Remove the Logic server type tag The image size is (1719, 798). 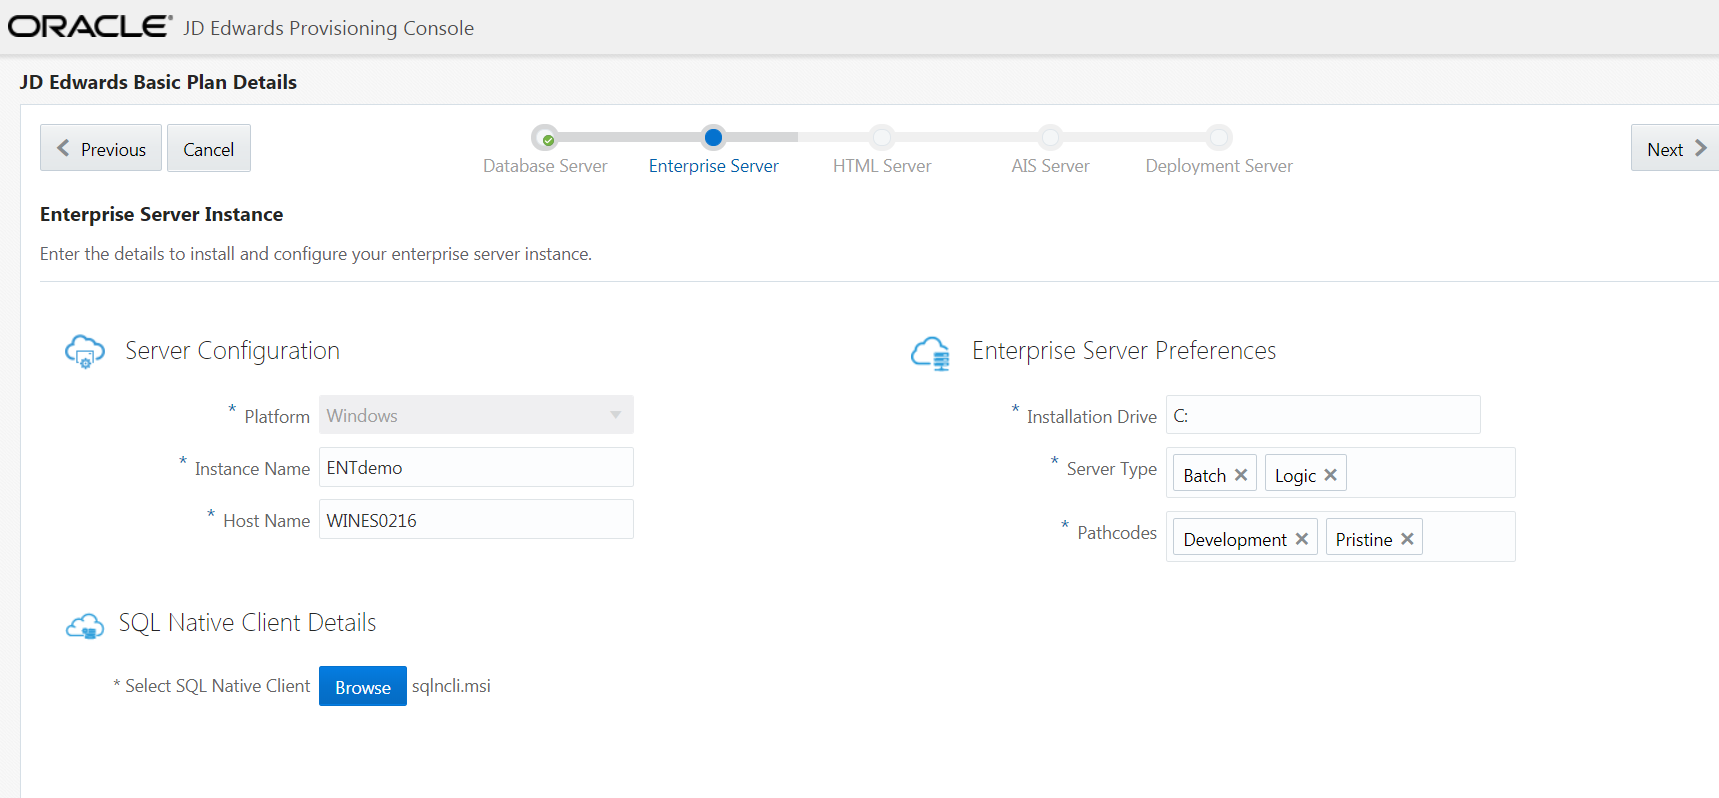click(1331, 475)
